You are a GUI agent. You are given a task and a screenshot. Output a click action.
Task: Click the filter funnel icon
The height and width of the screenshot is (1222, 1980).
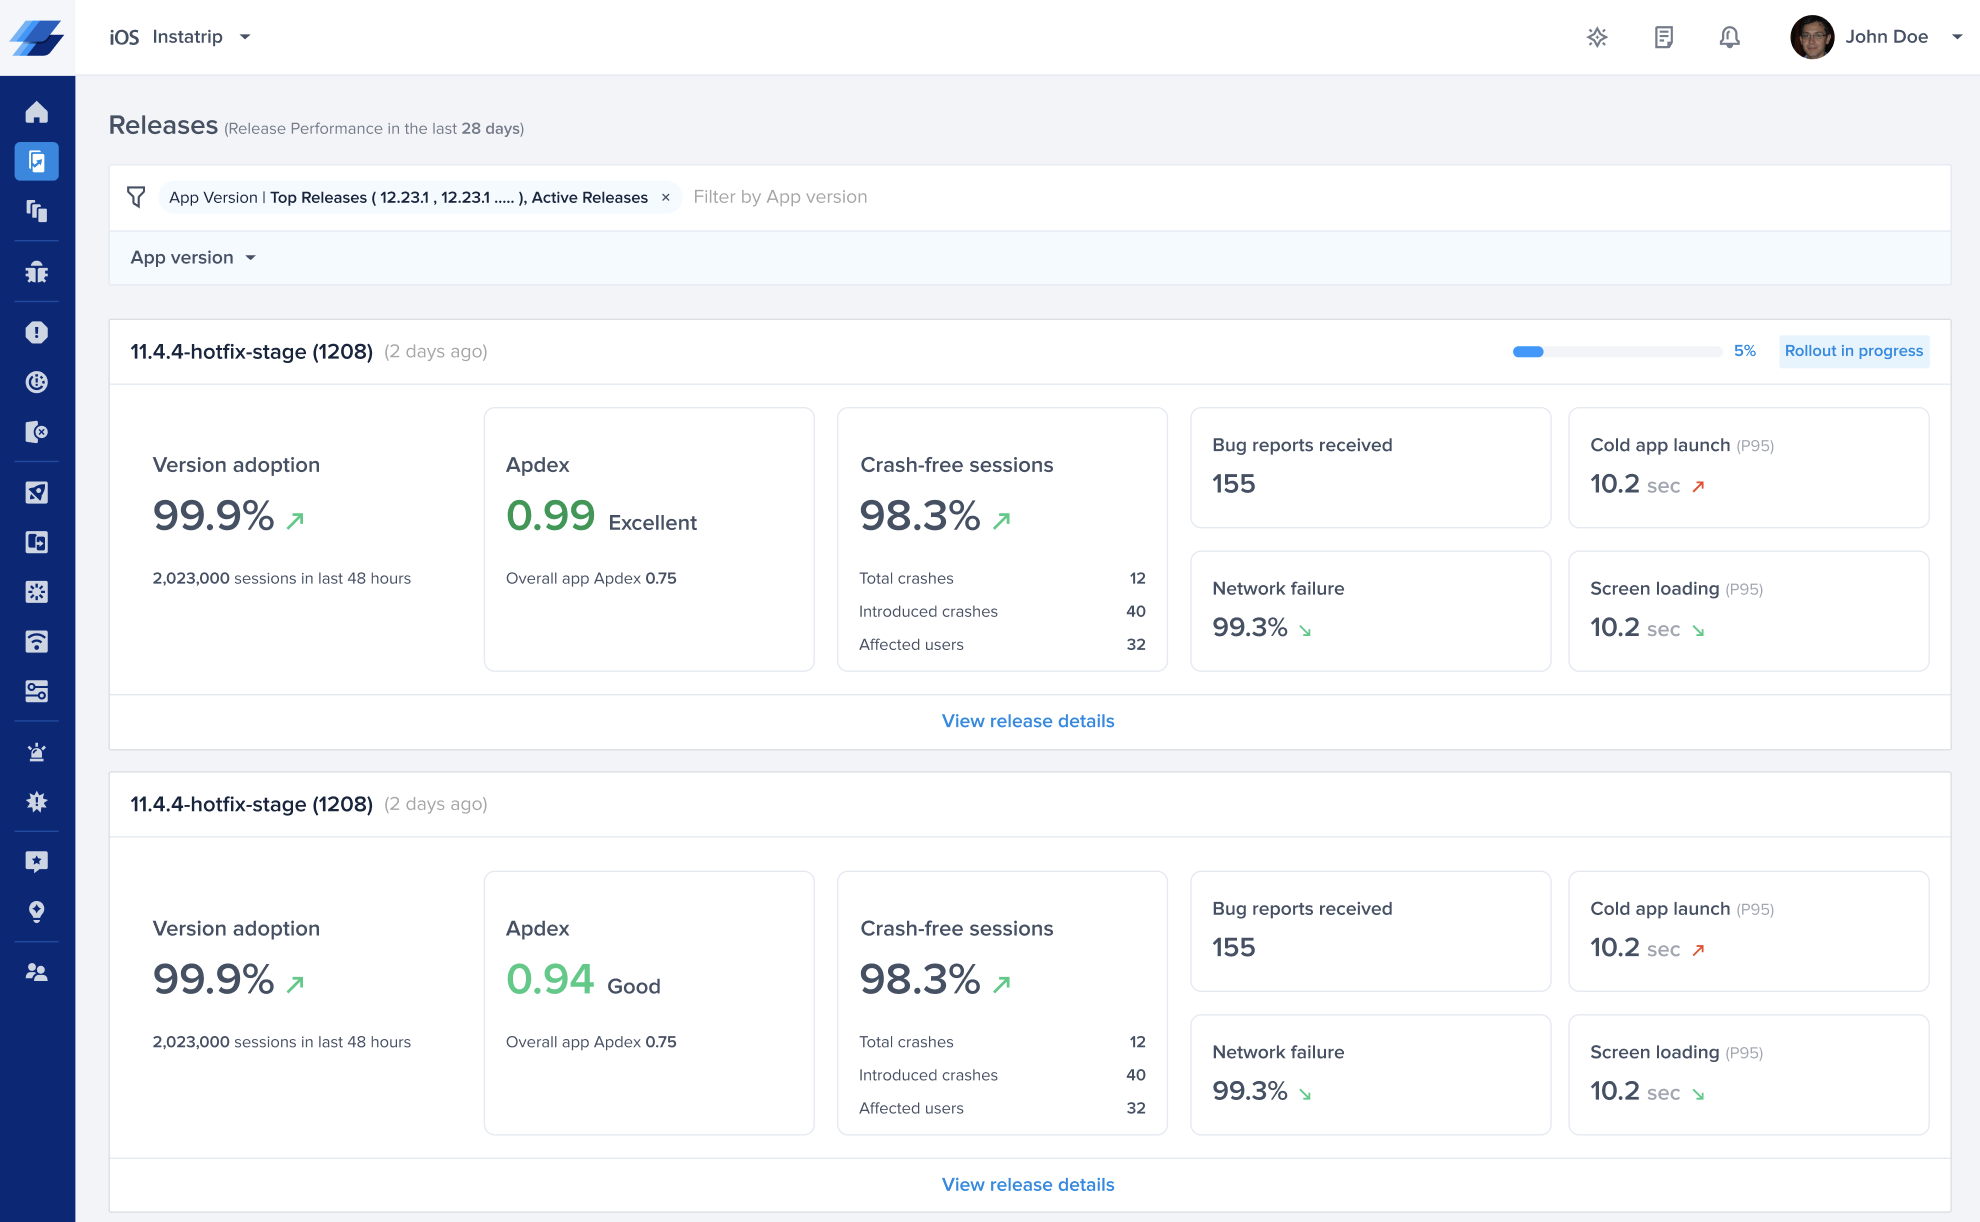click(x=136, y=197)
